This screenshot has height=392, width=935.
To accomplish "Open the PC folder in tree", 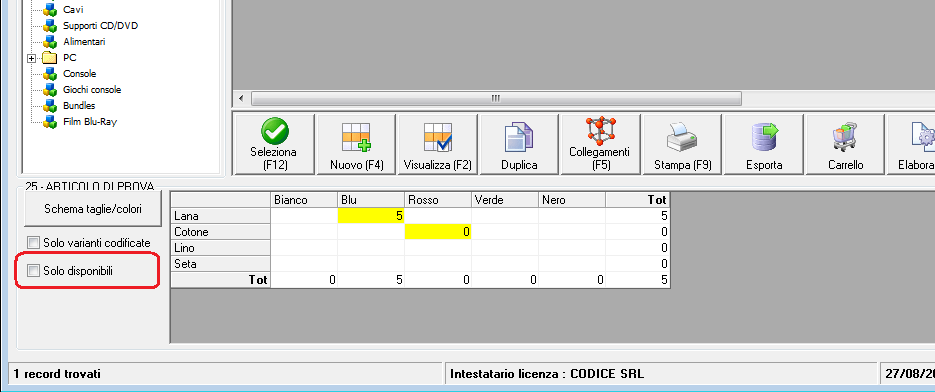I will tap(50, 58).
